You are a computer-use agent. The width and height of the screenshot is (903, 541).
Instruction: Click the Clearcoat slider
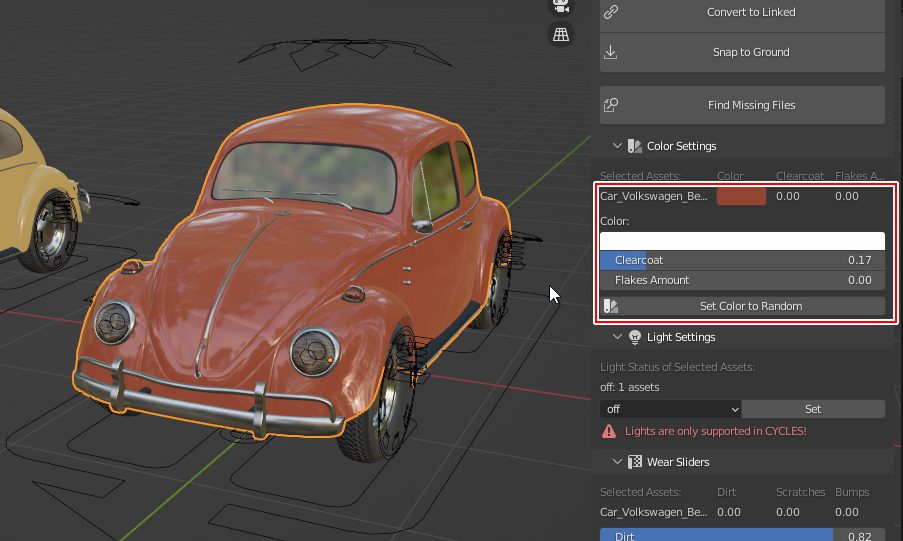[742, 260]
